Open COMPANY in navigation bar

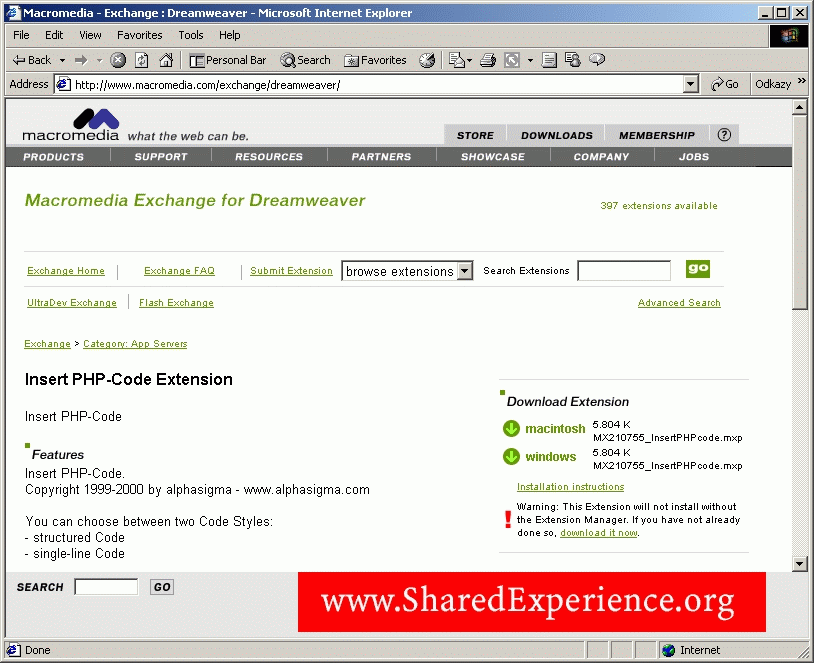click(x=601, y=157)
